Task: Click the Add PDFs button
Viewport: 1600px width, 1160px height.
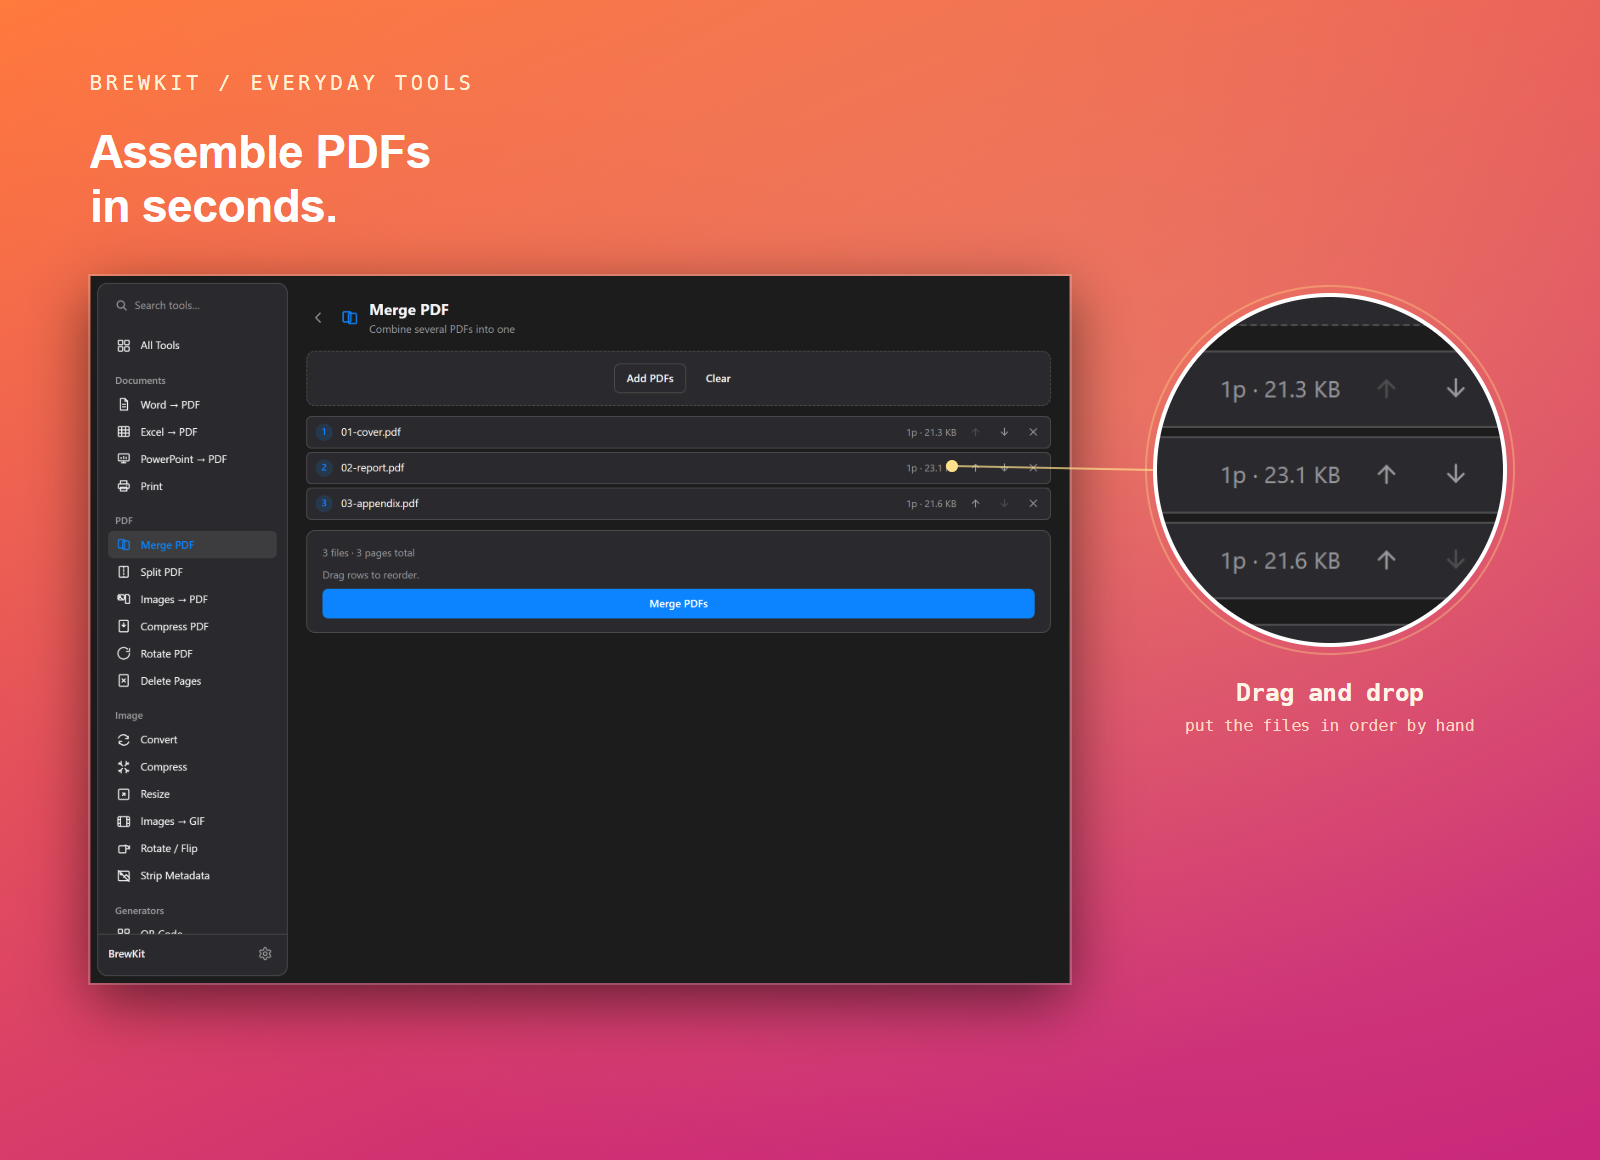Action: (x=650, y=378)
